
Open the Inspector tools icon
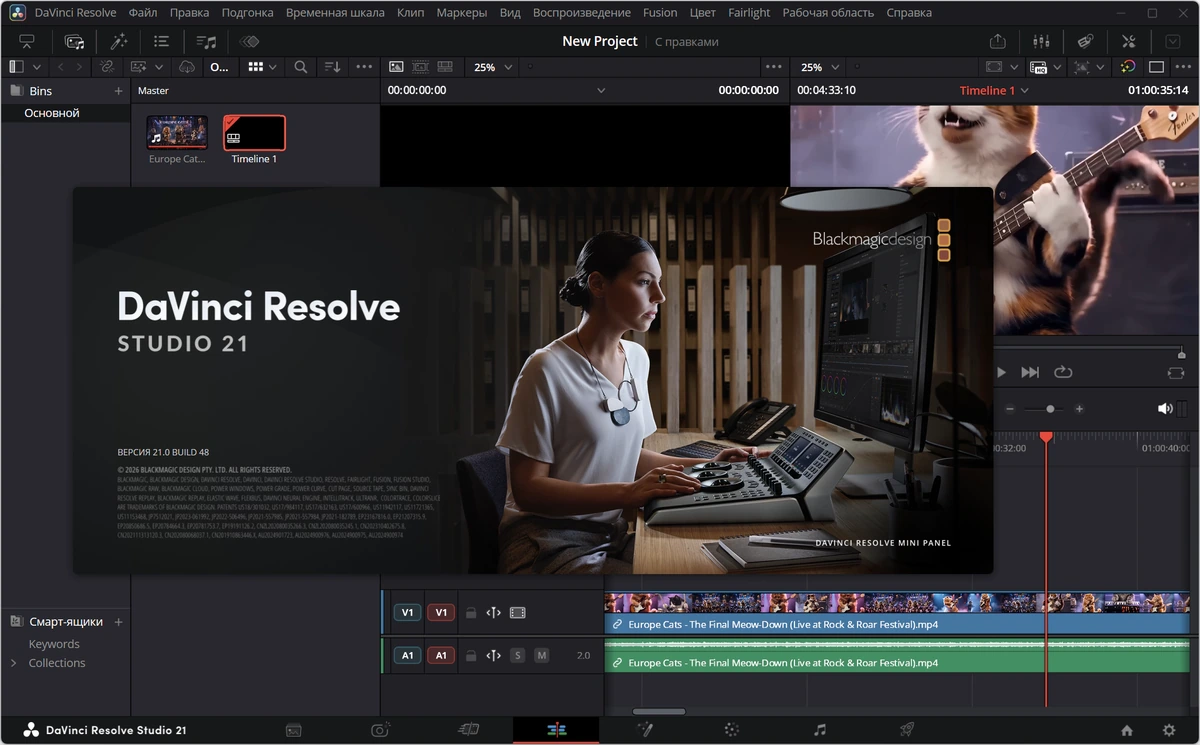click(1129, 41)
